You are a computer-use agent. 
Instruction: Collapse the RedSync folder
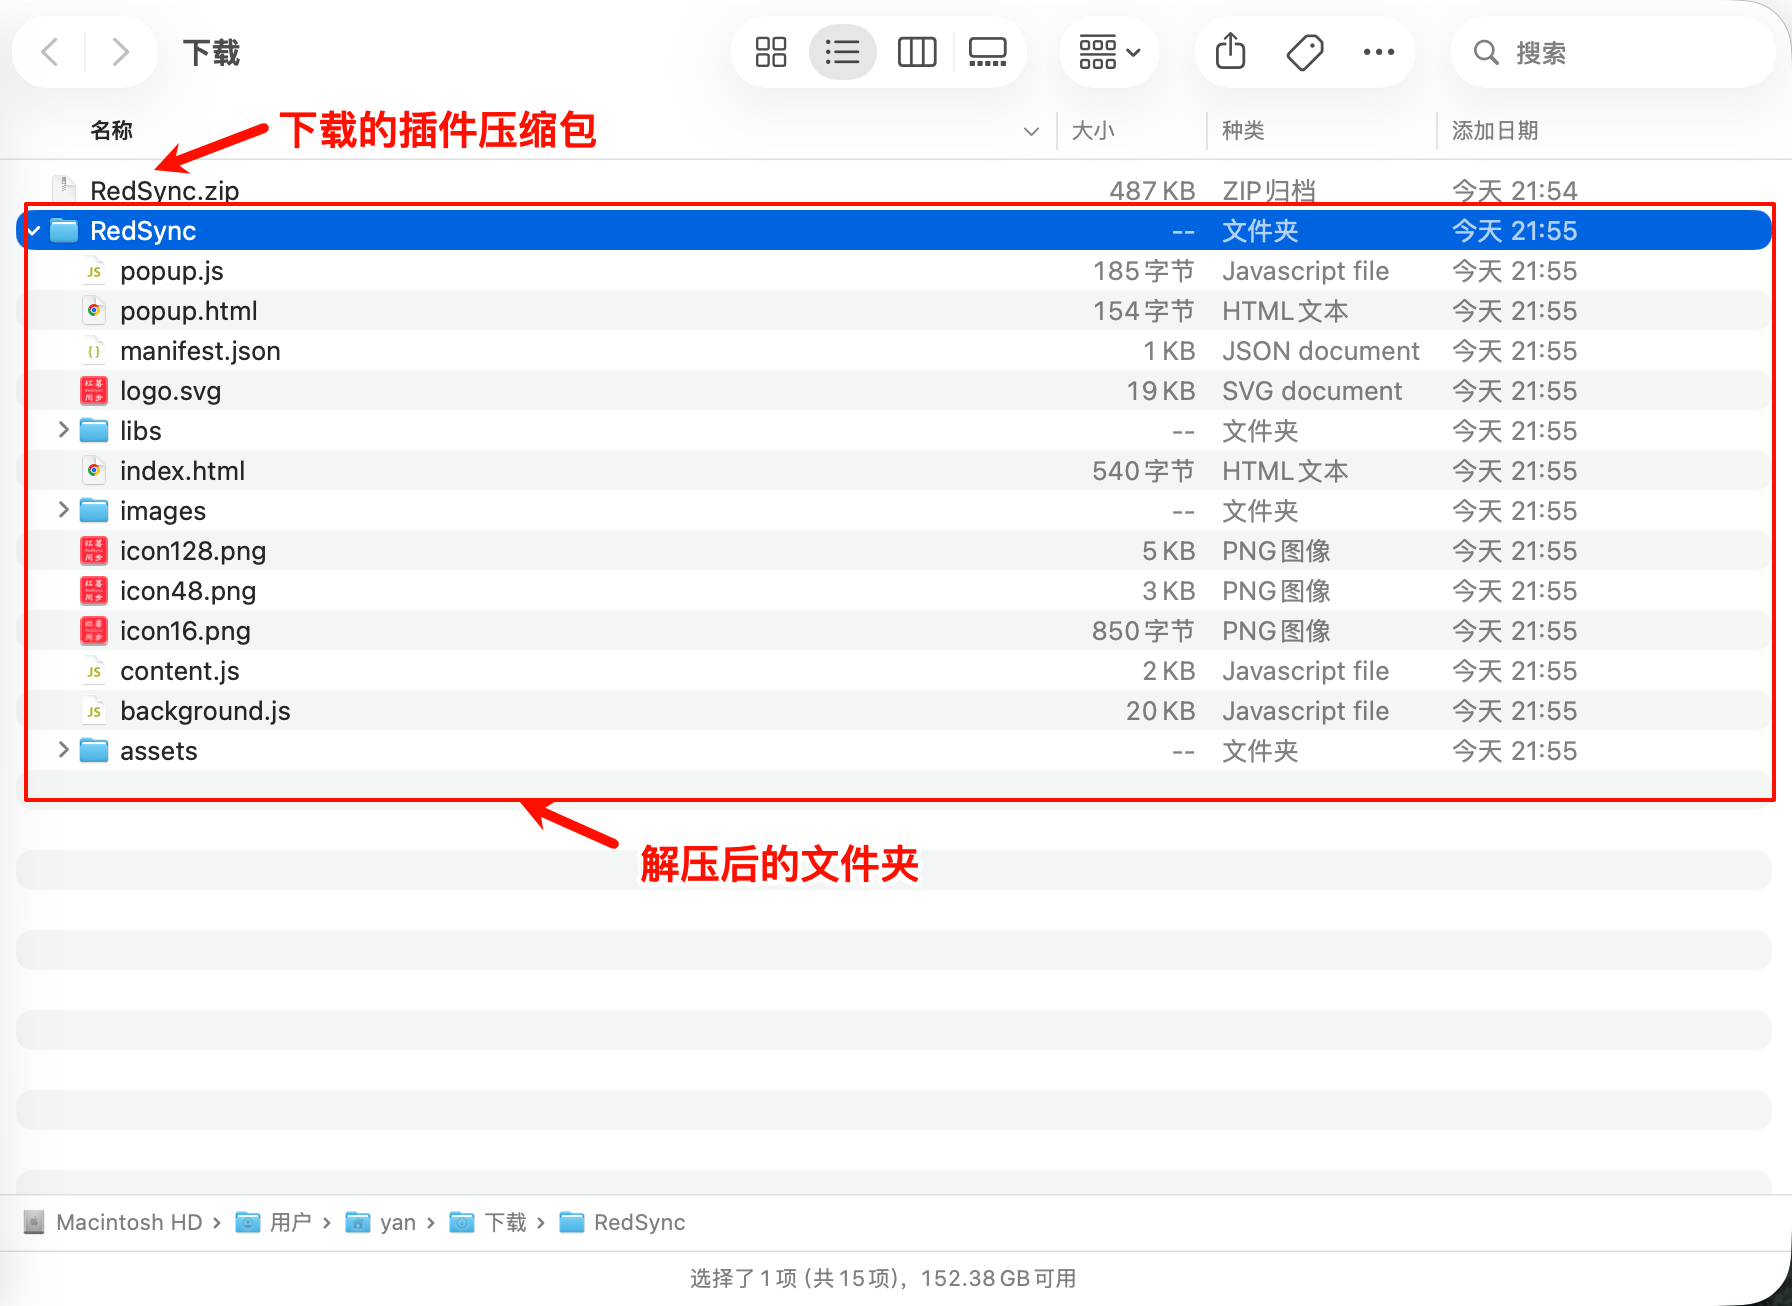34,231
